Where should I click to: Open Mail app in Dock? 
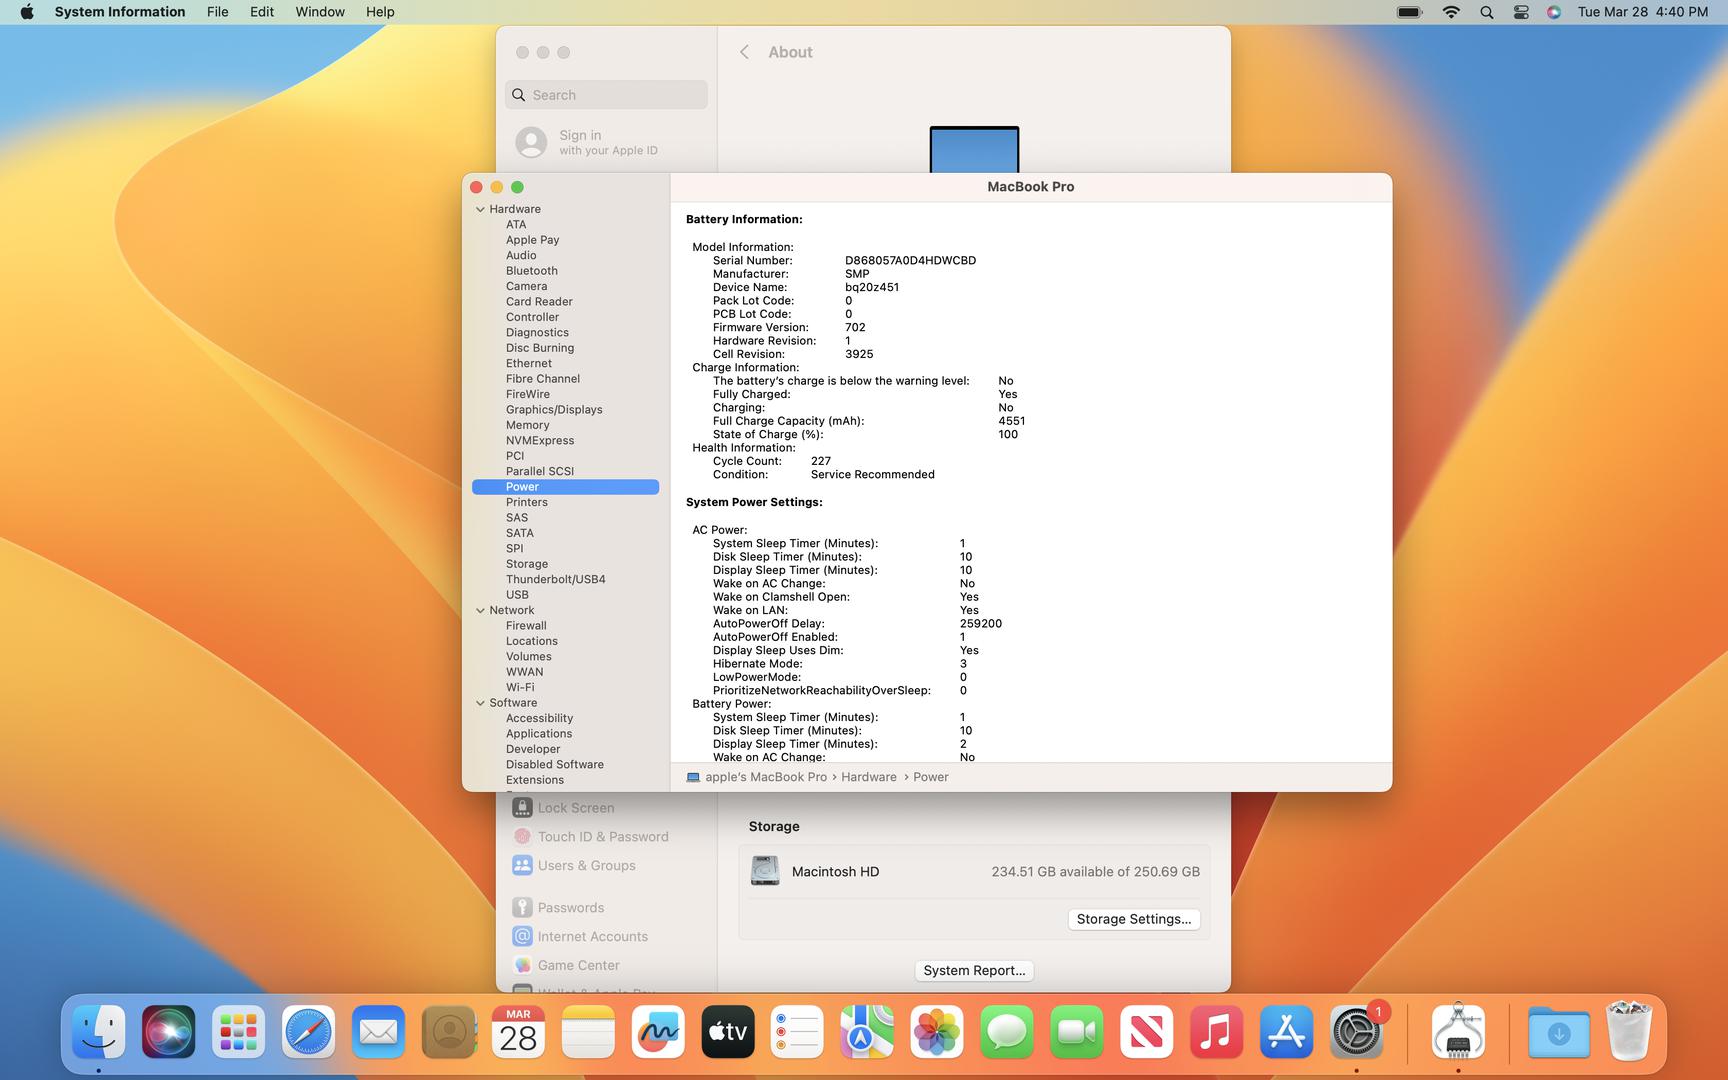coord(378,1032)
